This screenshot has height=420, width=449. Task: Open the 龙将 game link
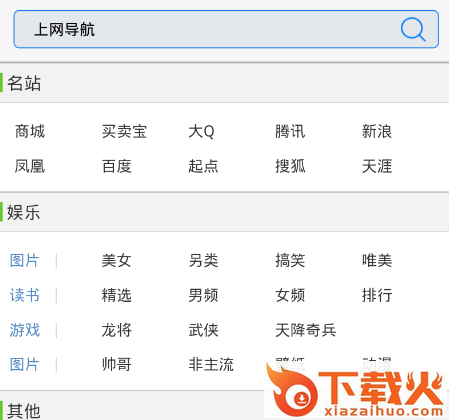point(117,330)
